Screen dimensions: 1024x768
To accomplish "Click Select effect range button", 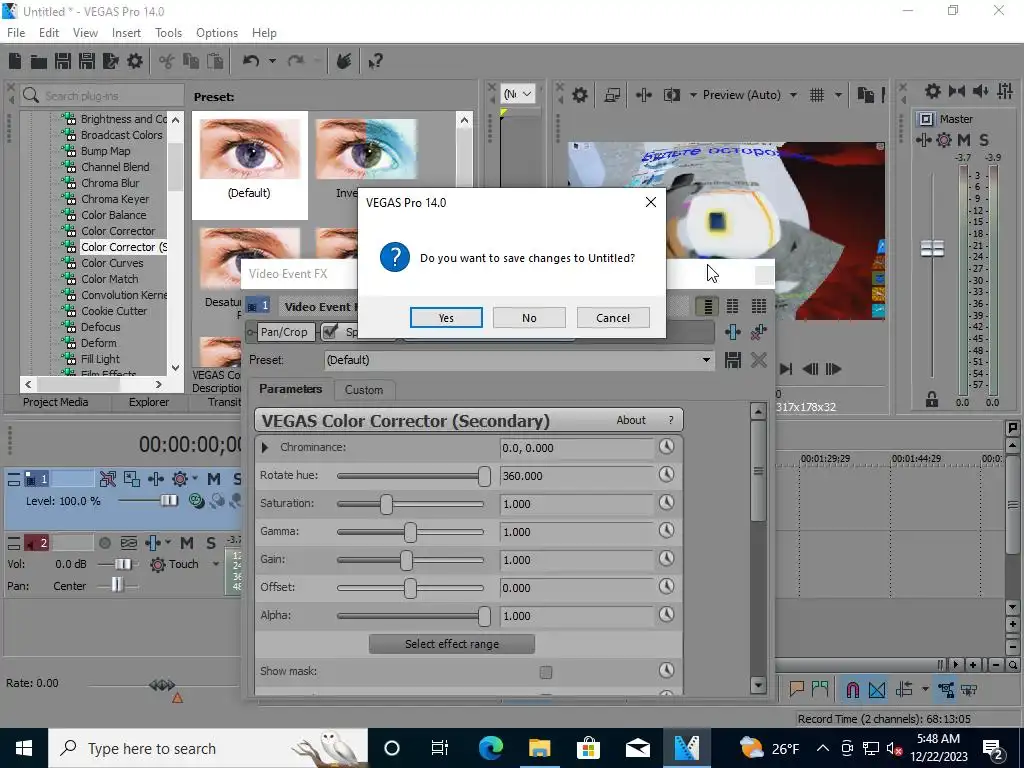I will (x=452, y=644).
